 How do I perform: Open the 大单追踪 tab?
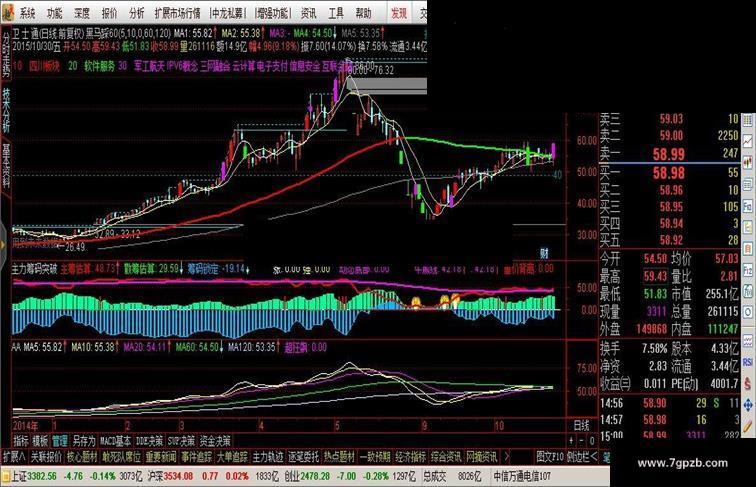pyautogui.click(x=232, y=456)
